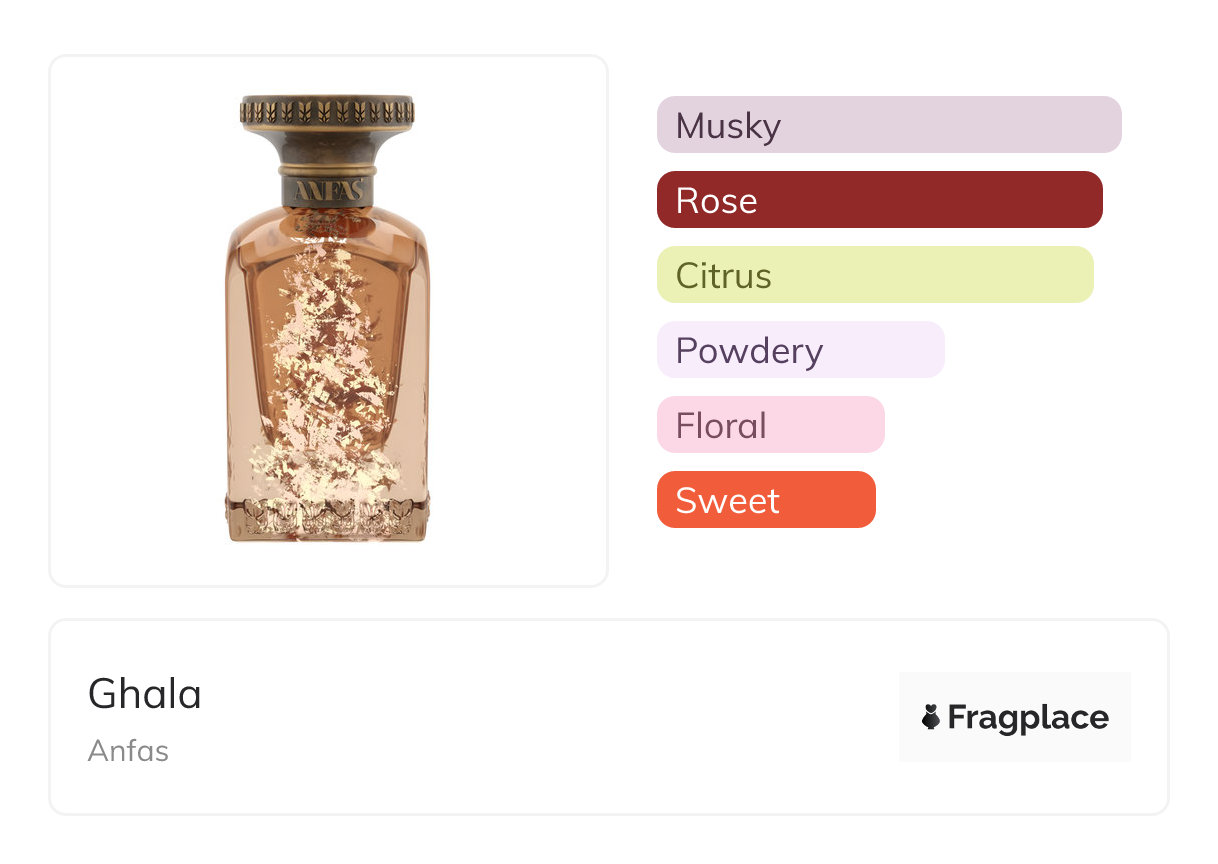
Task: Click the Fragplace bottle icon in logo
Action: tap(931, 717)
